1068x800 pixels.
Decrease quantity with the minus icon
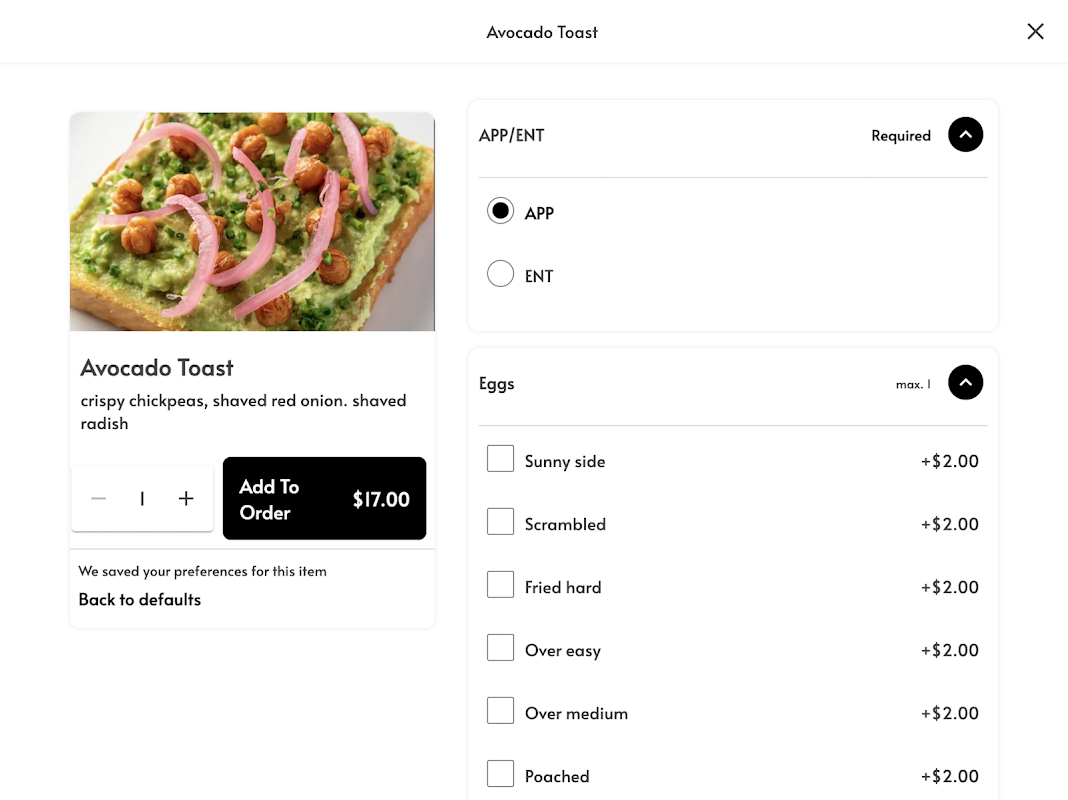click(x=98, y=498)
